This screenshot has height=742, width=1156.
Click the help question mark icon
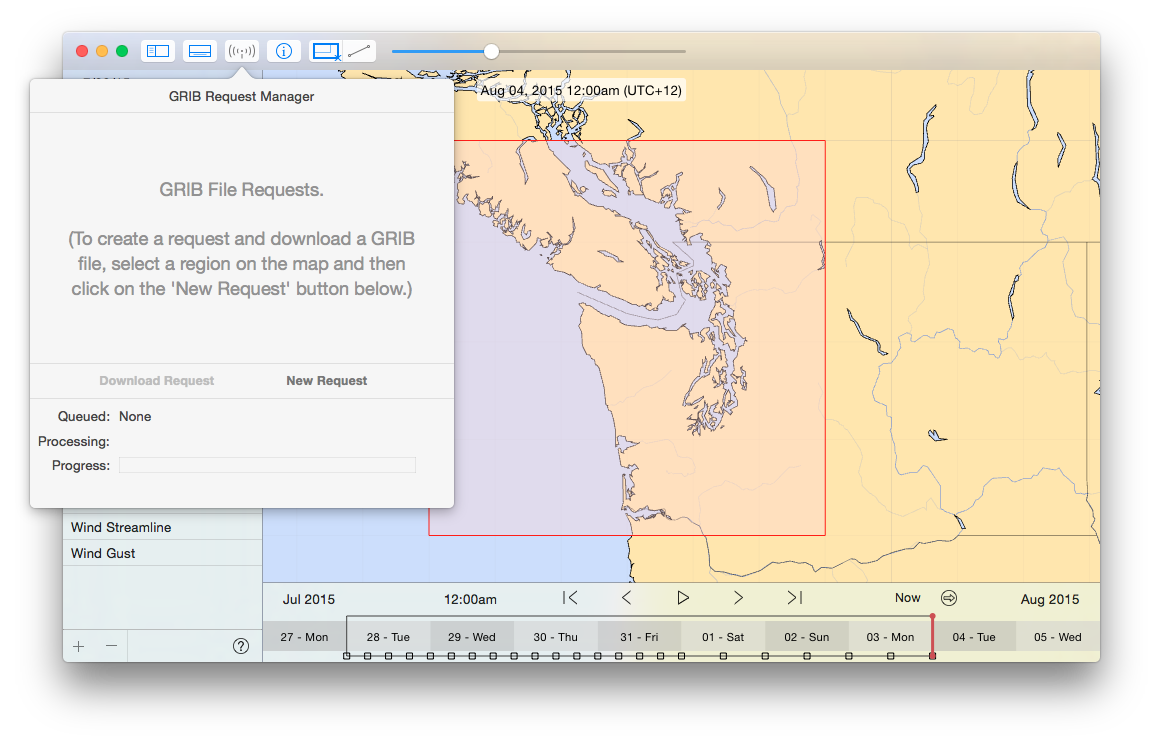pos(241,646)
